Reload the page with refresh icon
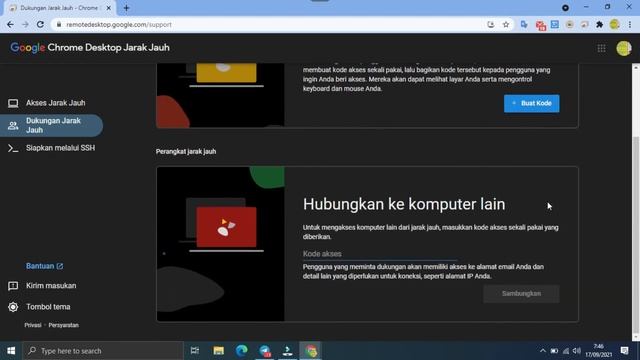Viewport: 640px width, 360px height. [40, 24]
